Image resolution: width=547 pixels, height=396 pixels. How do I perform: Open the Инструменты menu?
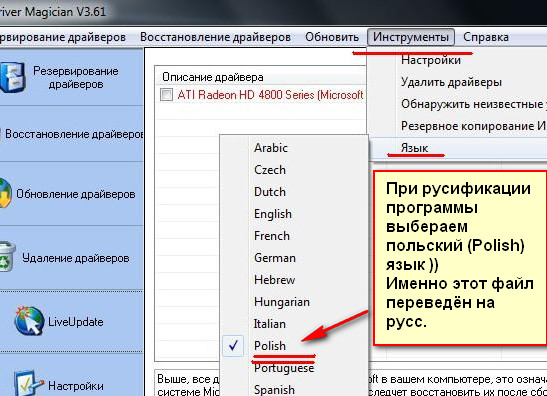(x=411, y=37)
